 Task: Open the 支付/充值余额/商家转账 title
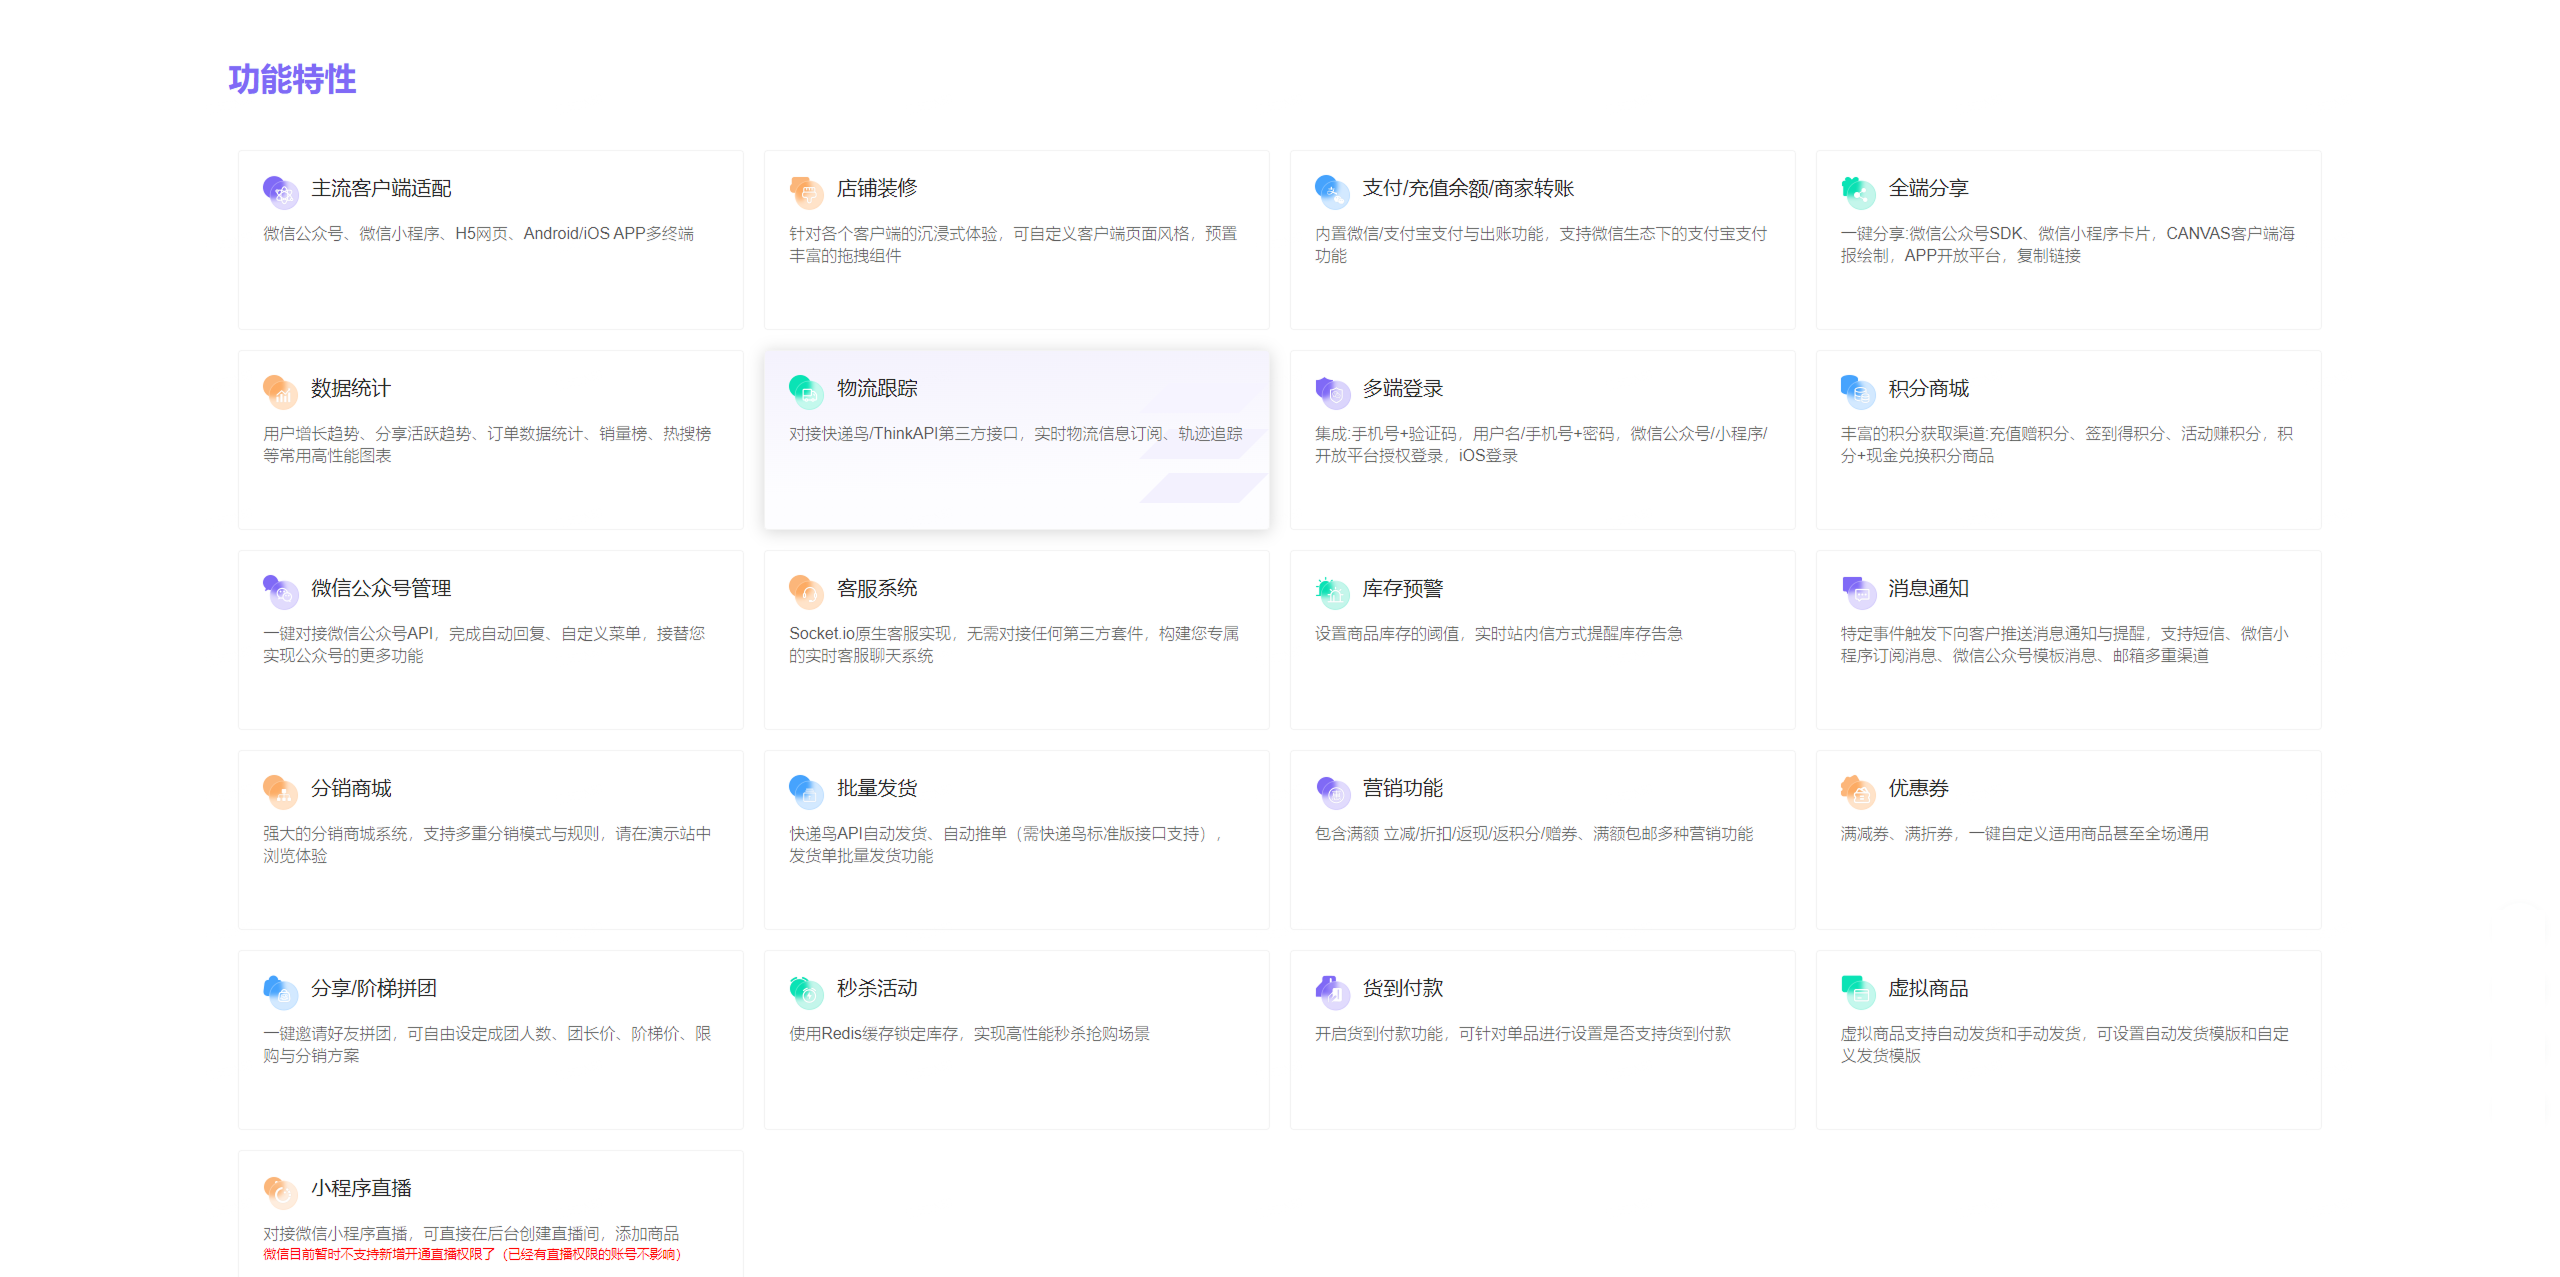[x=1468, y=188]
